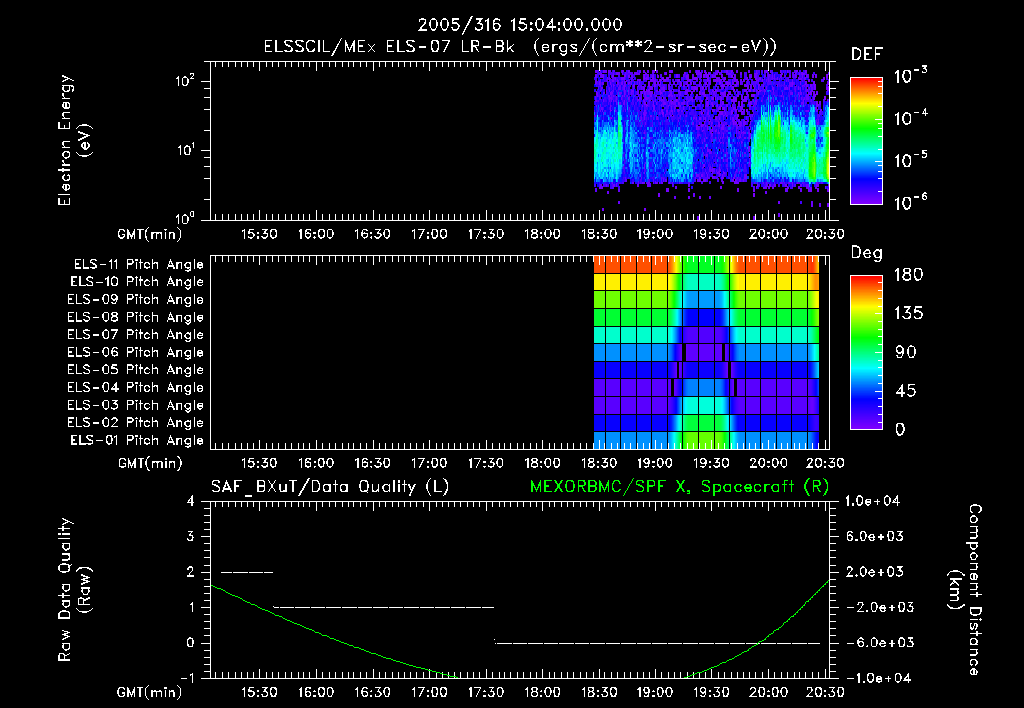Select the Component Distance (km) axis label
Screen dimensions: 1024x708
tap(965, 589)
